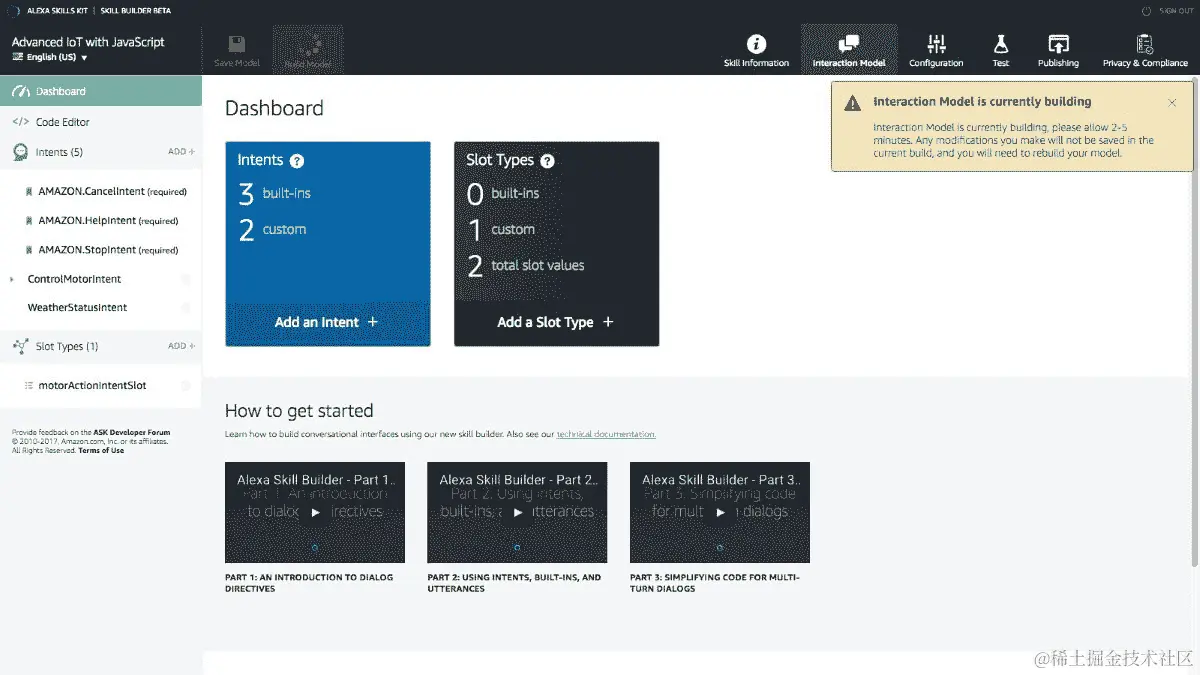Play Alexa Skill Builder Part 1 video

[315, 512]
